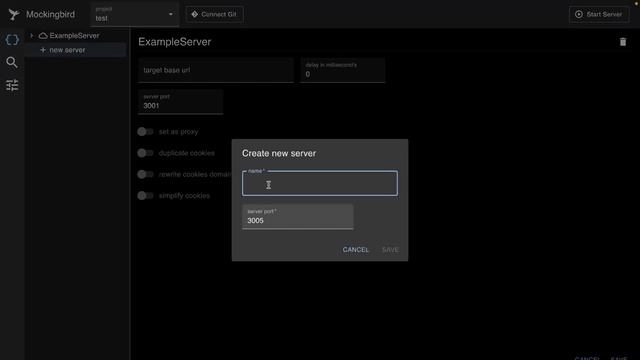Expand the ExampleServer tree node
The image size is (640, 360).
[x=31, y=36]
